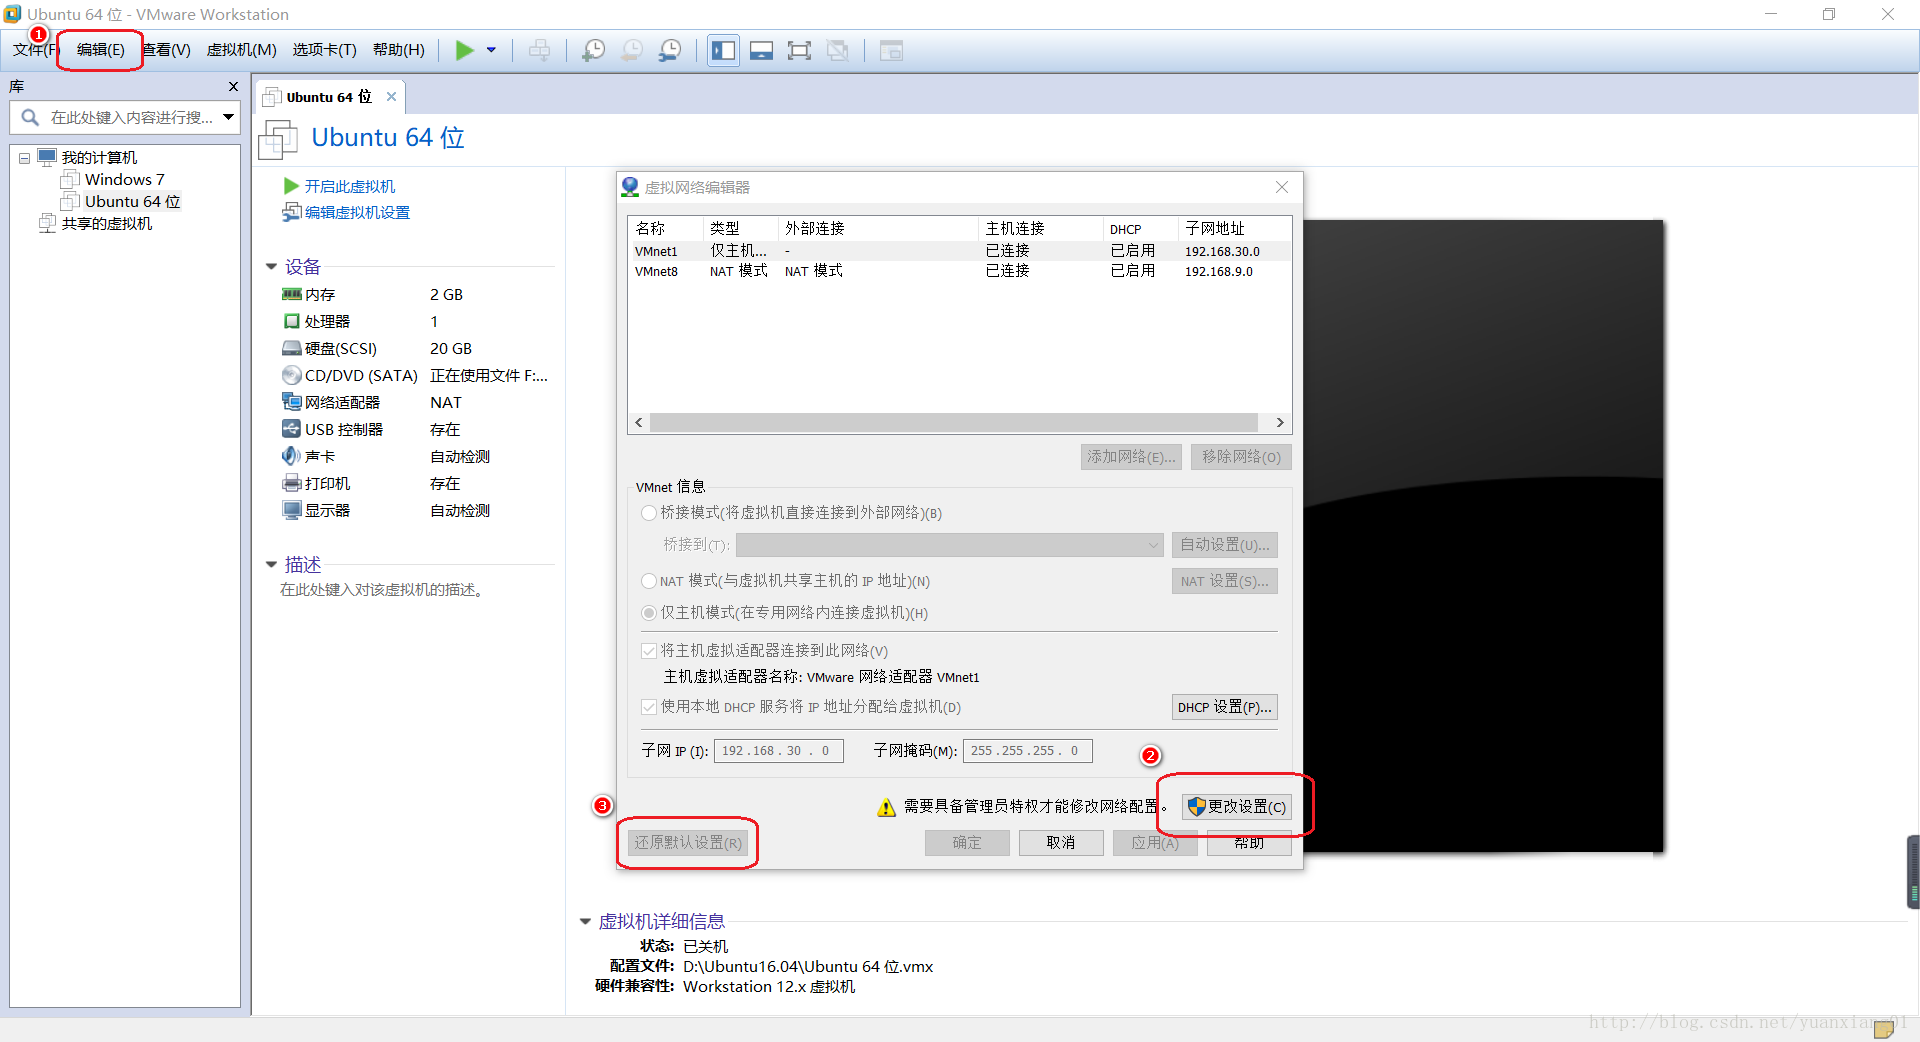Click the yellow note icon in status bar

coord(1884,1028)
